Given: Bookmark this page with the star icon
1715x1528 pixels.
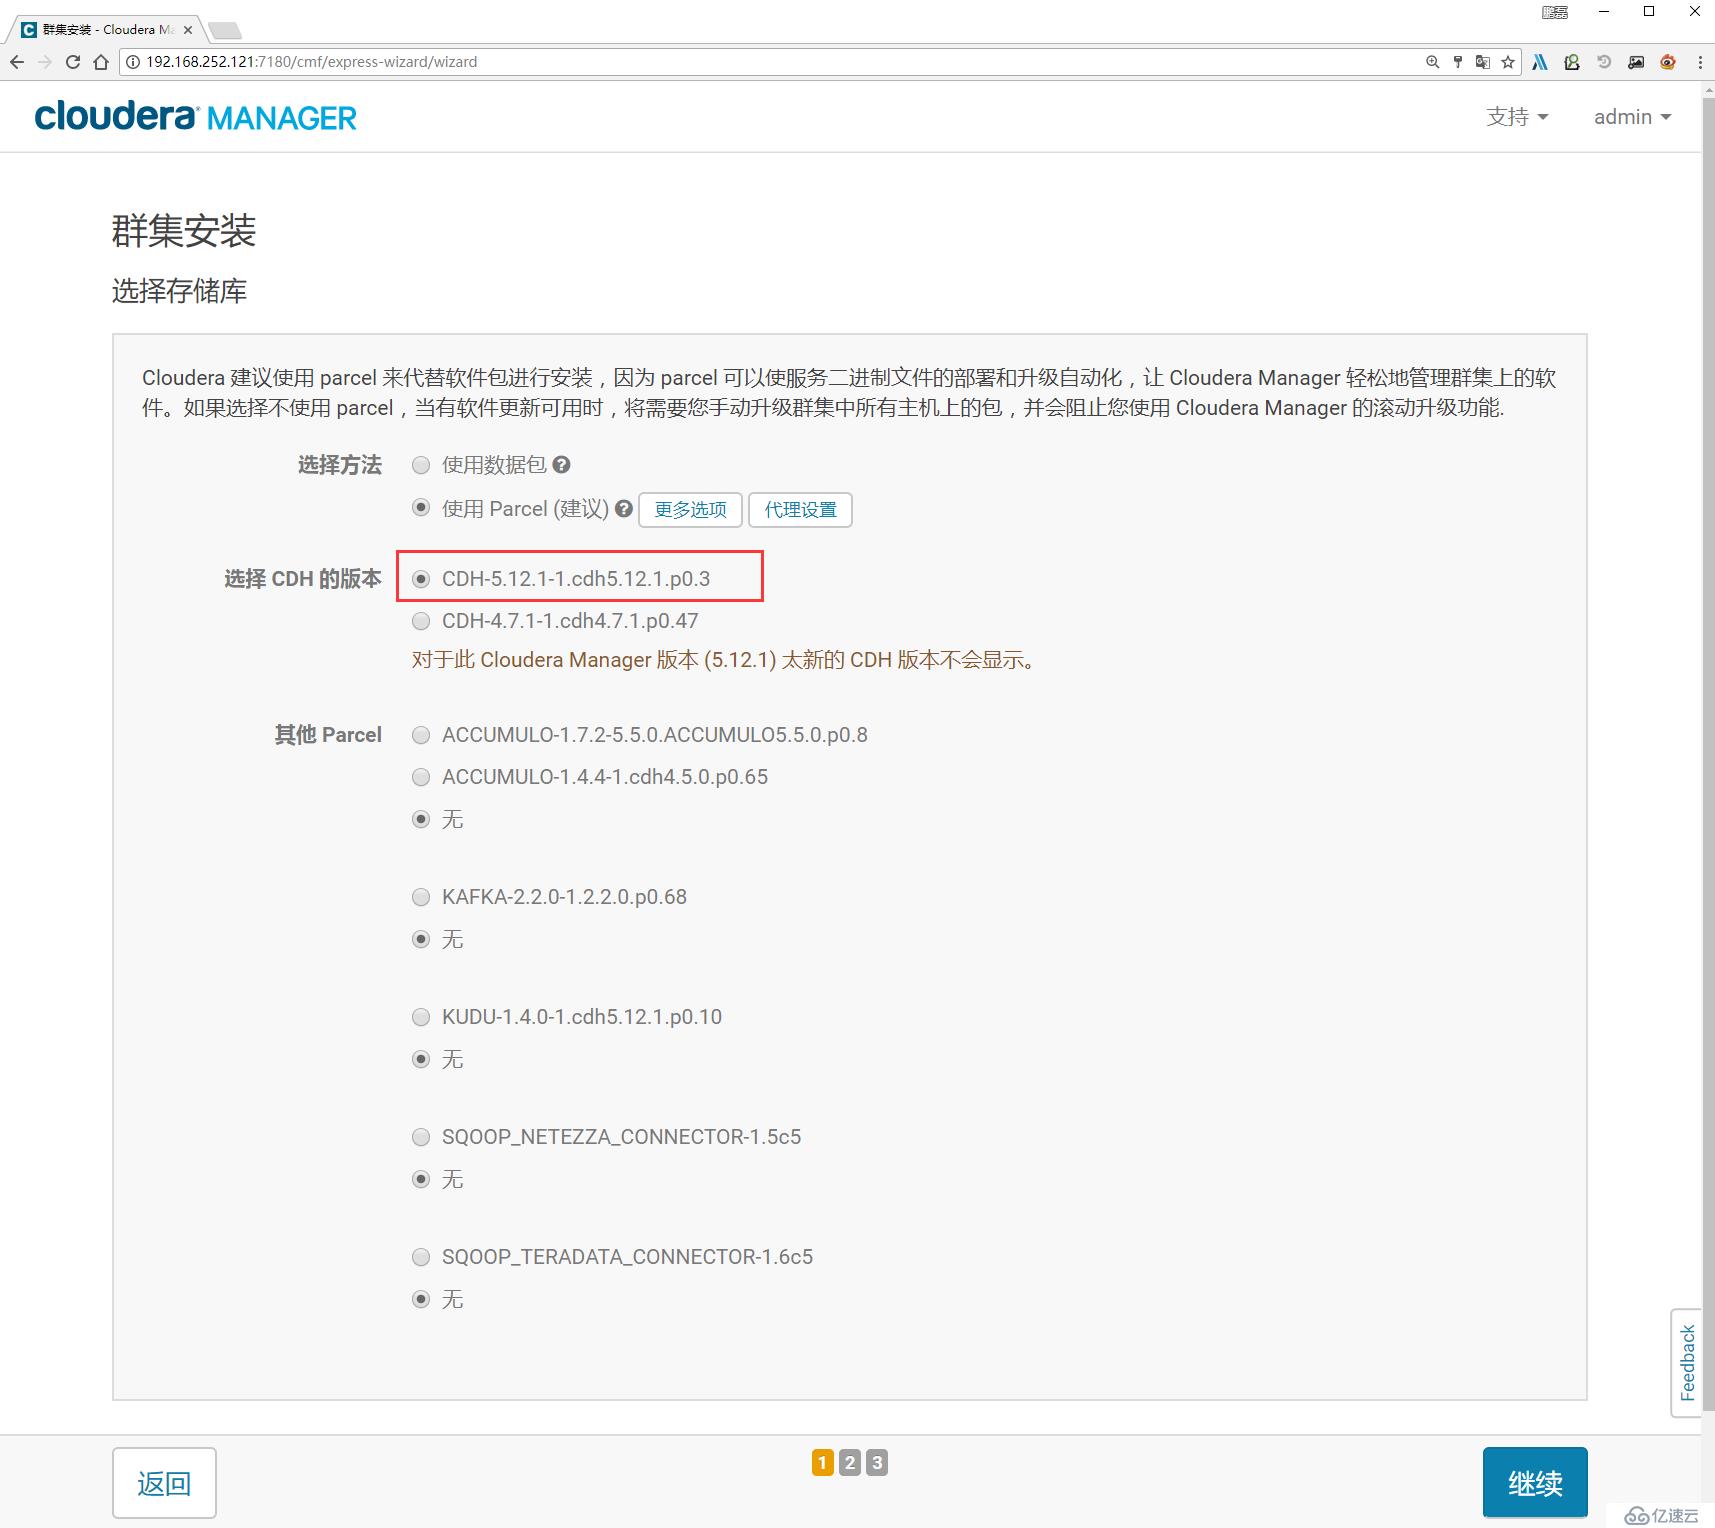Looking at the screenshot, I should 1508,62.
